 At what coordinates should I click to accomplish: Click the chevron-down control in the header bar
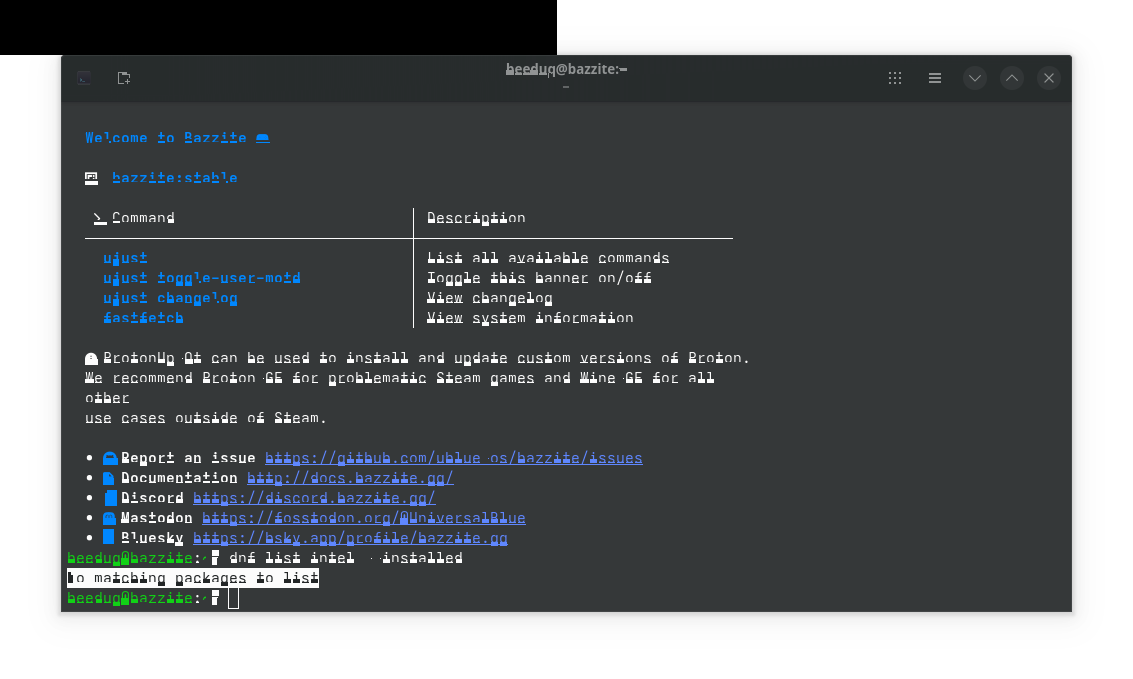[974, 77]
